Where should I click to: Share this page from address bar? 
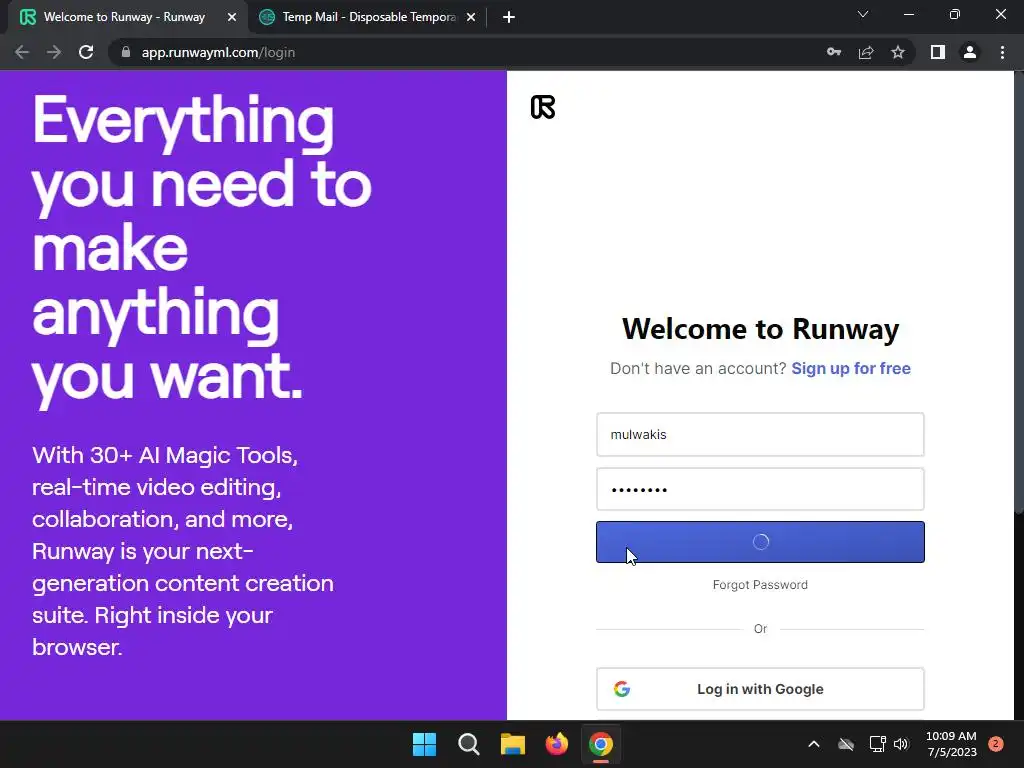tap(866, 52)
